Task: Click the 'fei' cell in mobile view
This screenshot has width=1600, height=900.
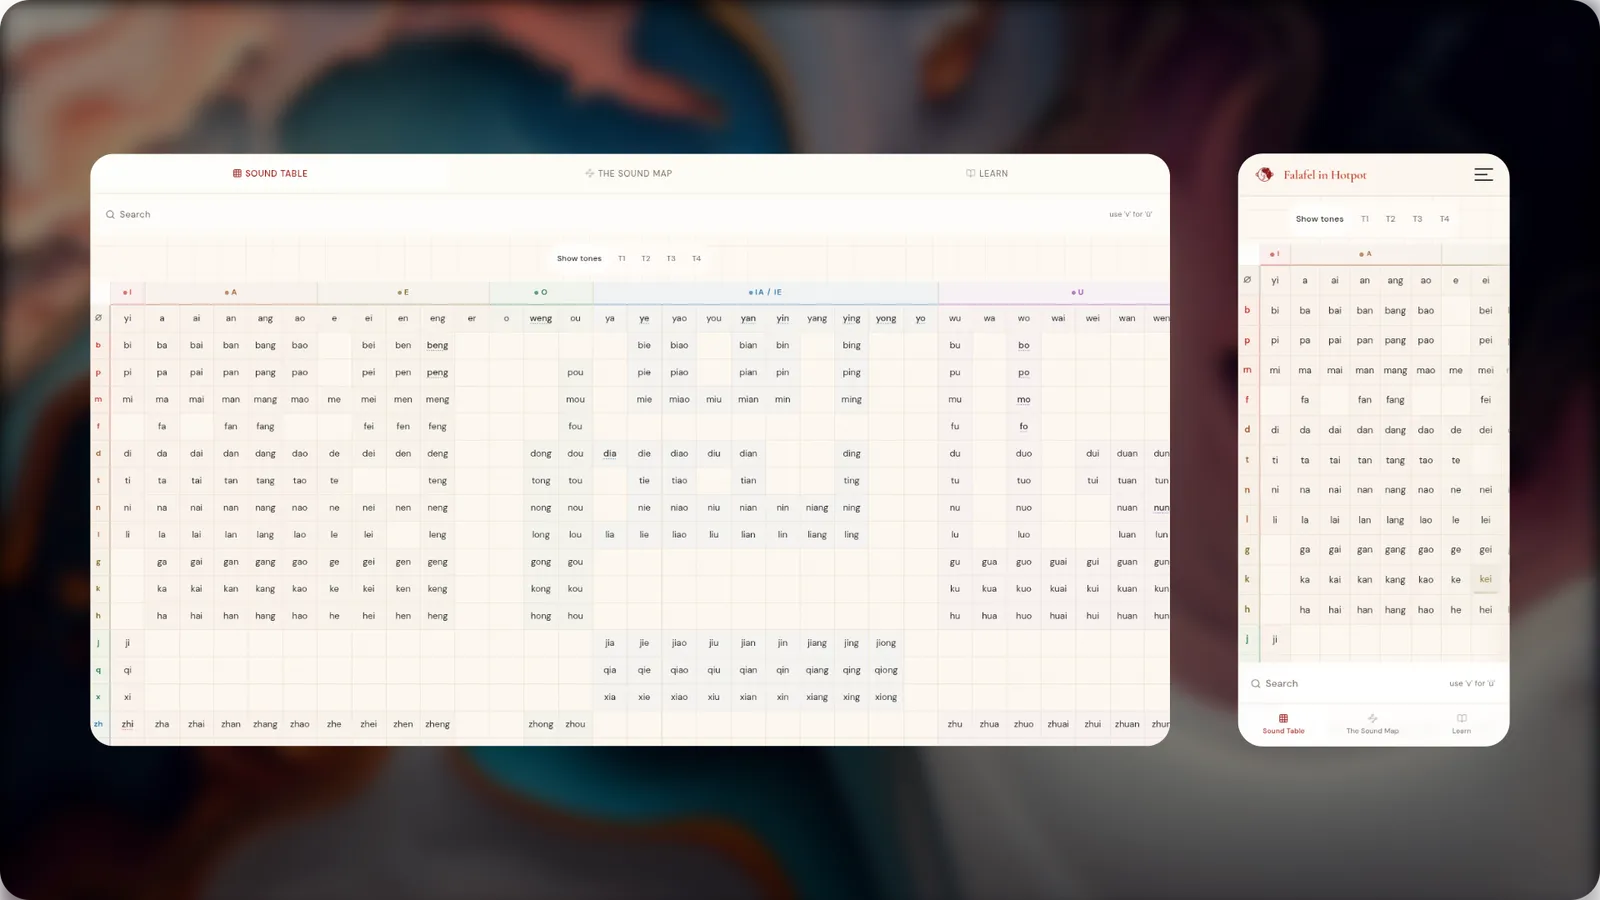Action: pos(1486,400)
